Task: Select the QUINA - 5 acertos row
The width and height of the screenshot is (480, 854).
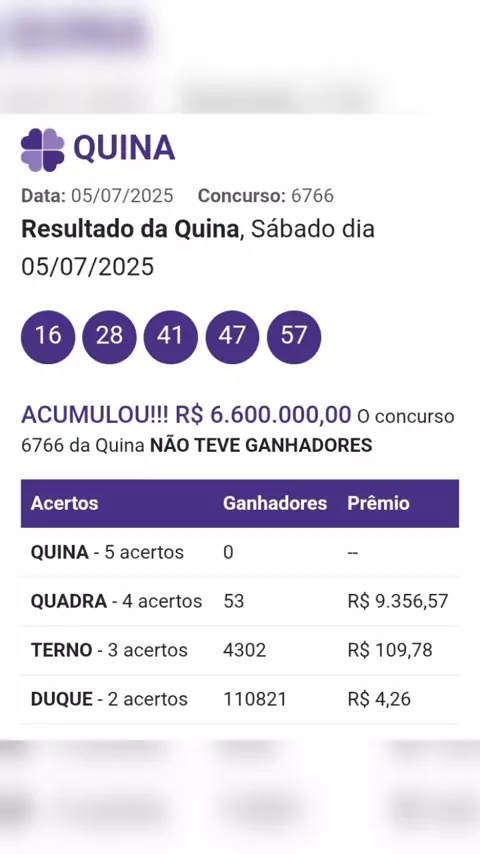Action: point(240,552)
